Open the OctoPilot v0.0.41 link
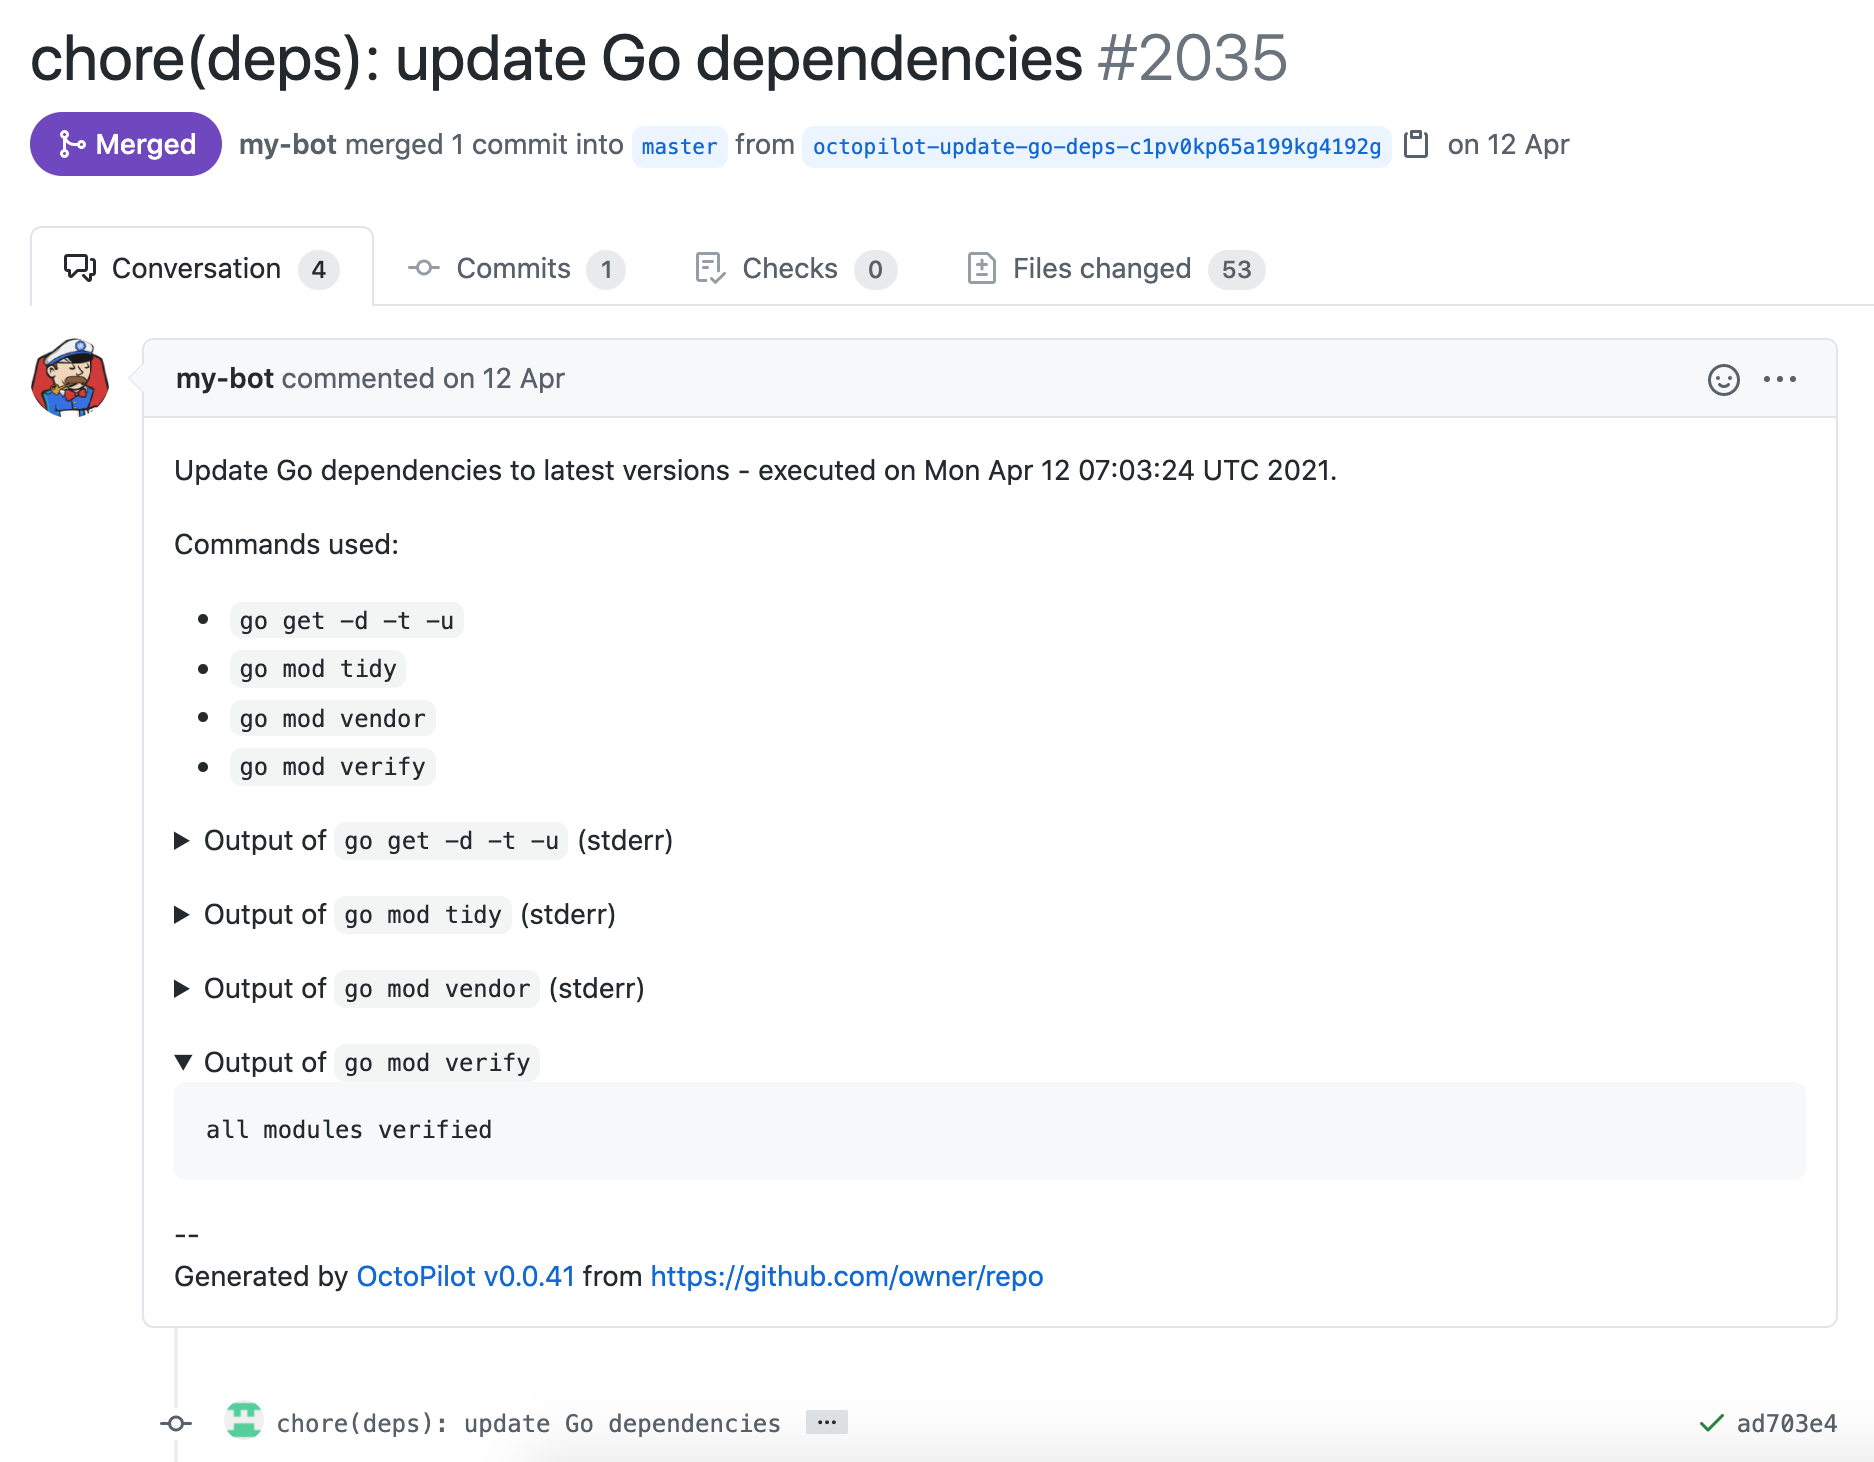1874x1462 pixels. [x=465, y=1277]
